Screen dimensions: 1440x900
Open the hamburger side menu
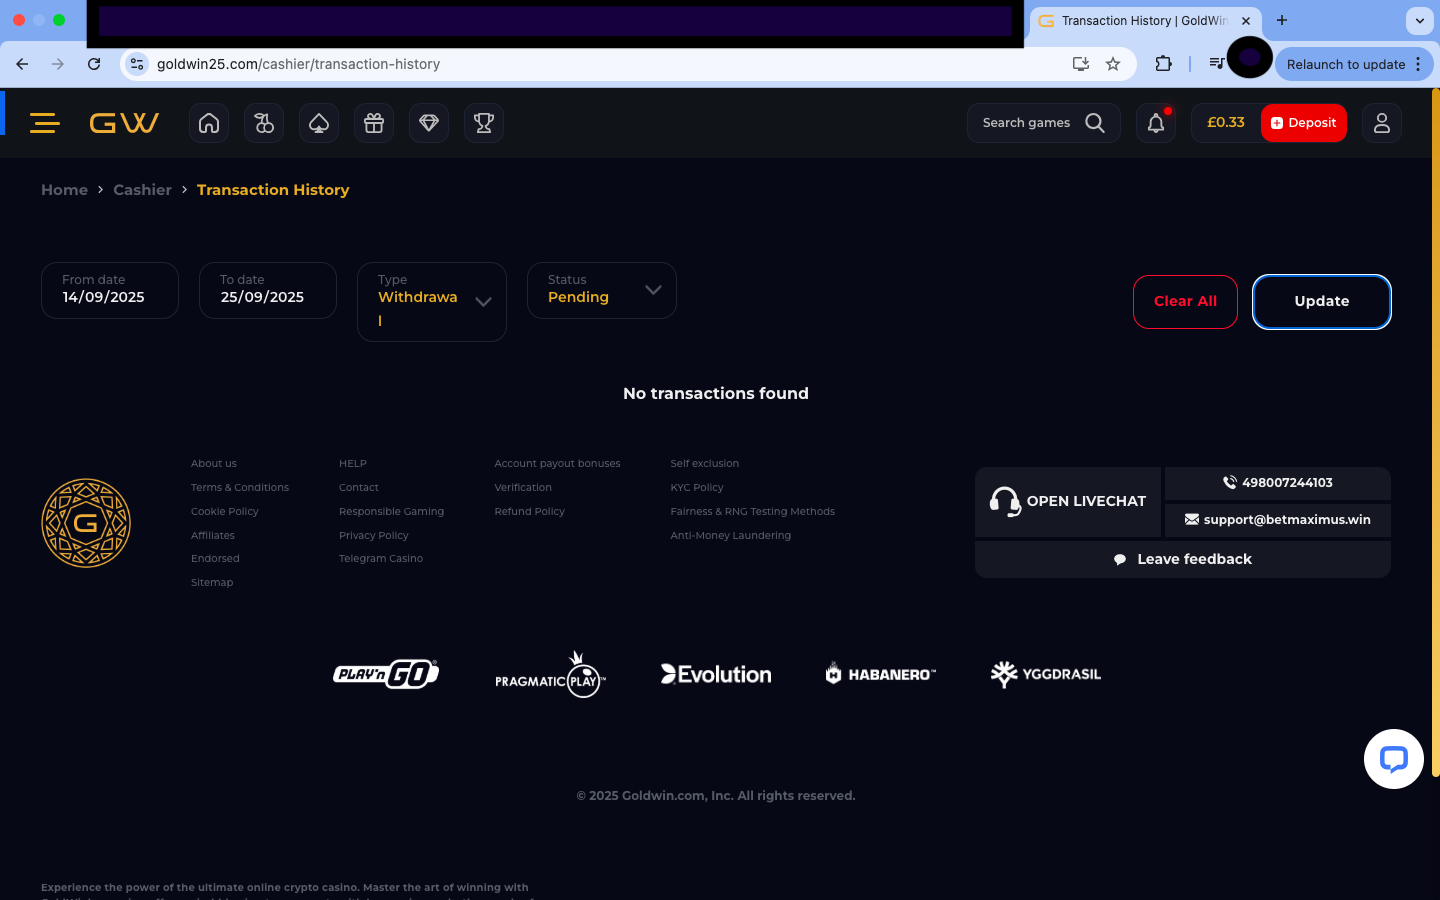[x=45, y=123]
